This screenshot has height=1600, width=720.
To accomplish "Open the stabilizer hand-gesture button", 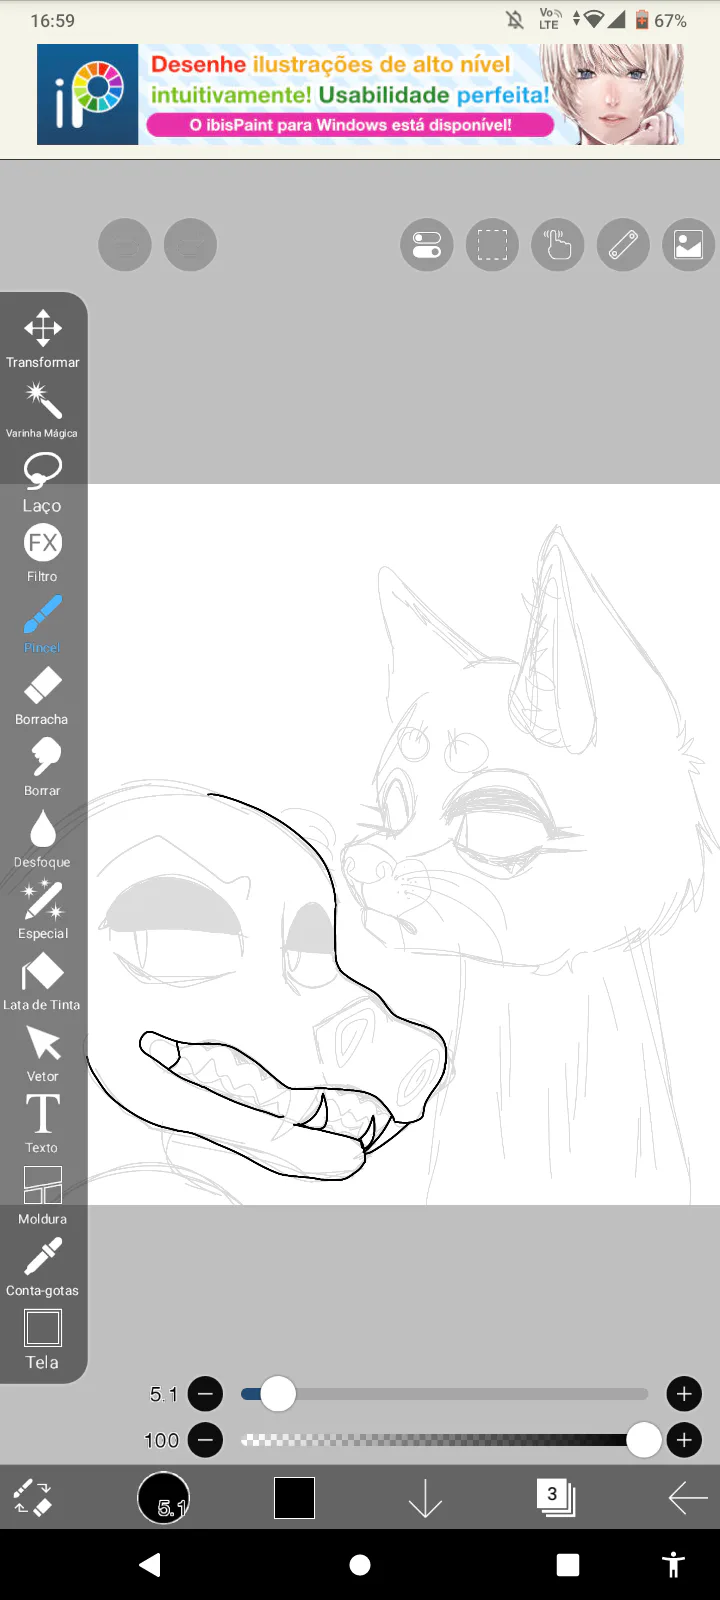I will pyautogui.click(x=558, y=244).
